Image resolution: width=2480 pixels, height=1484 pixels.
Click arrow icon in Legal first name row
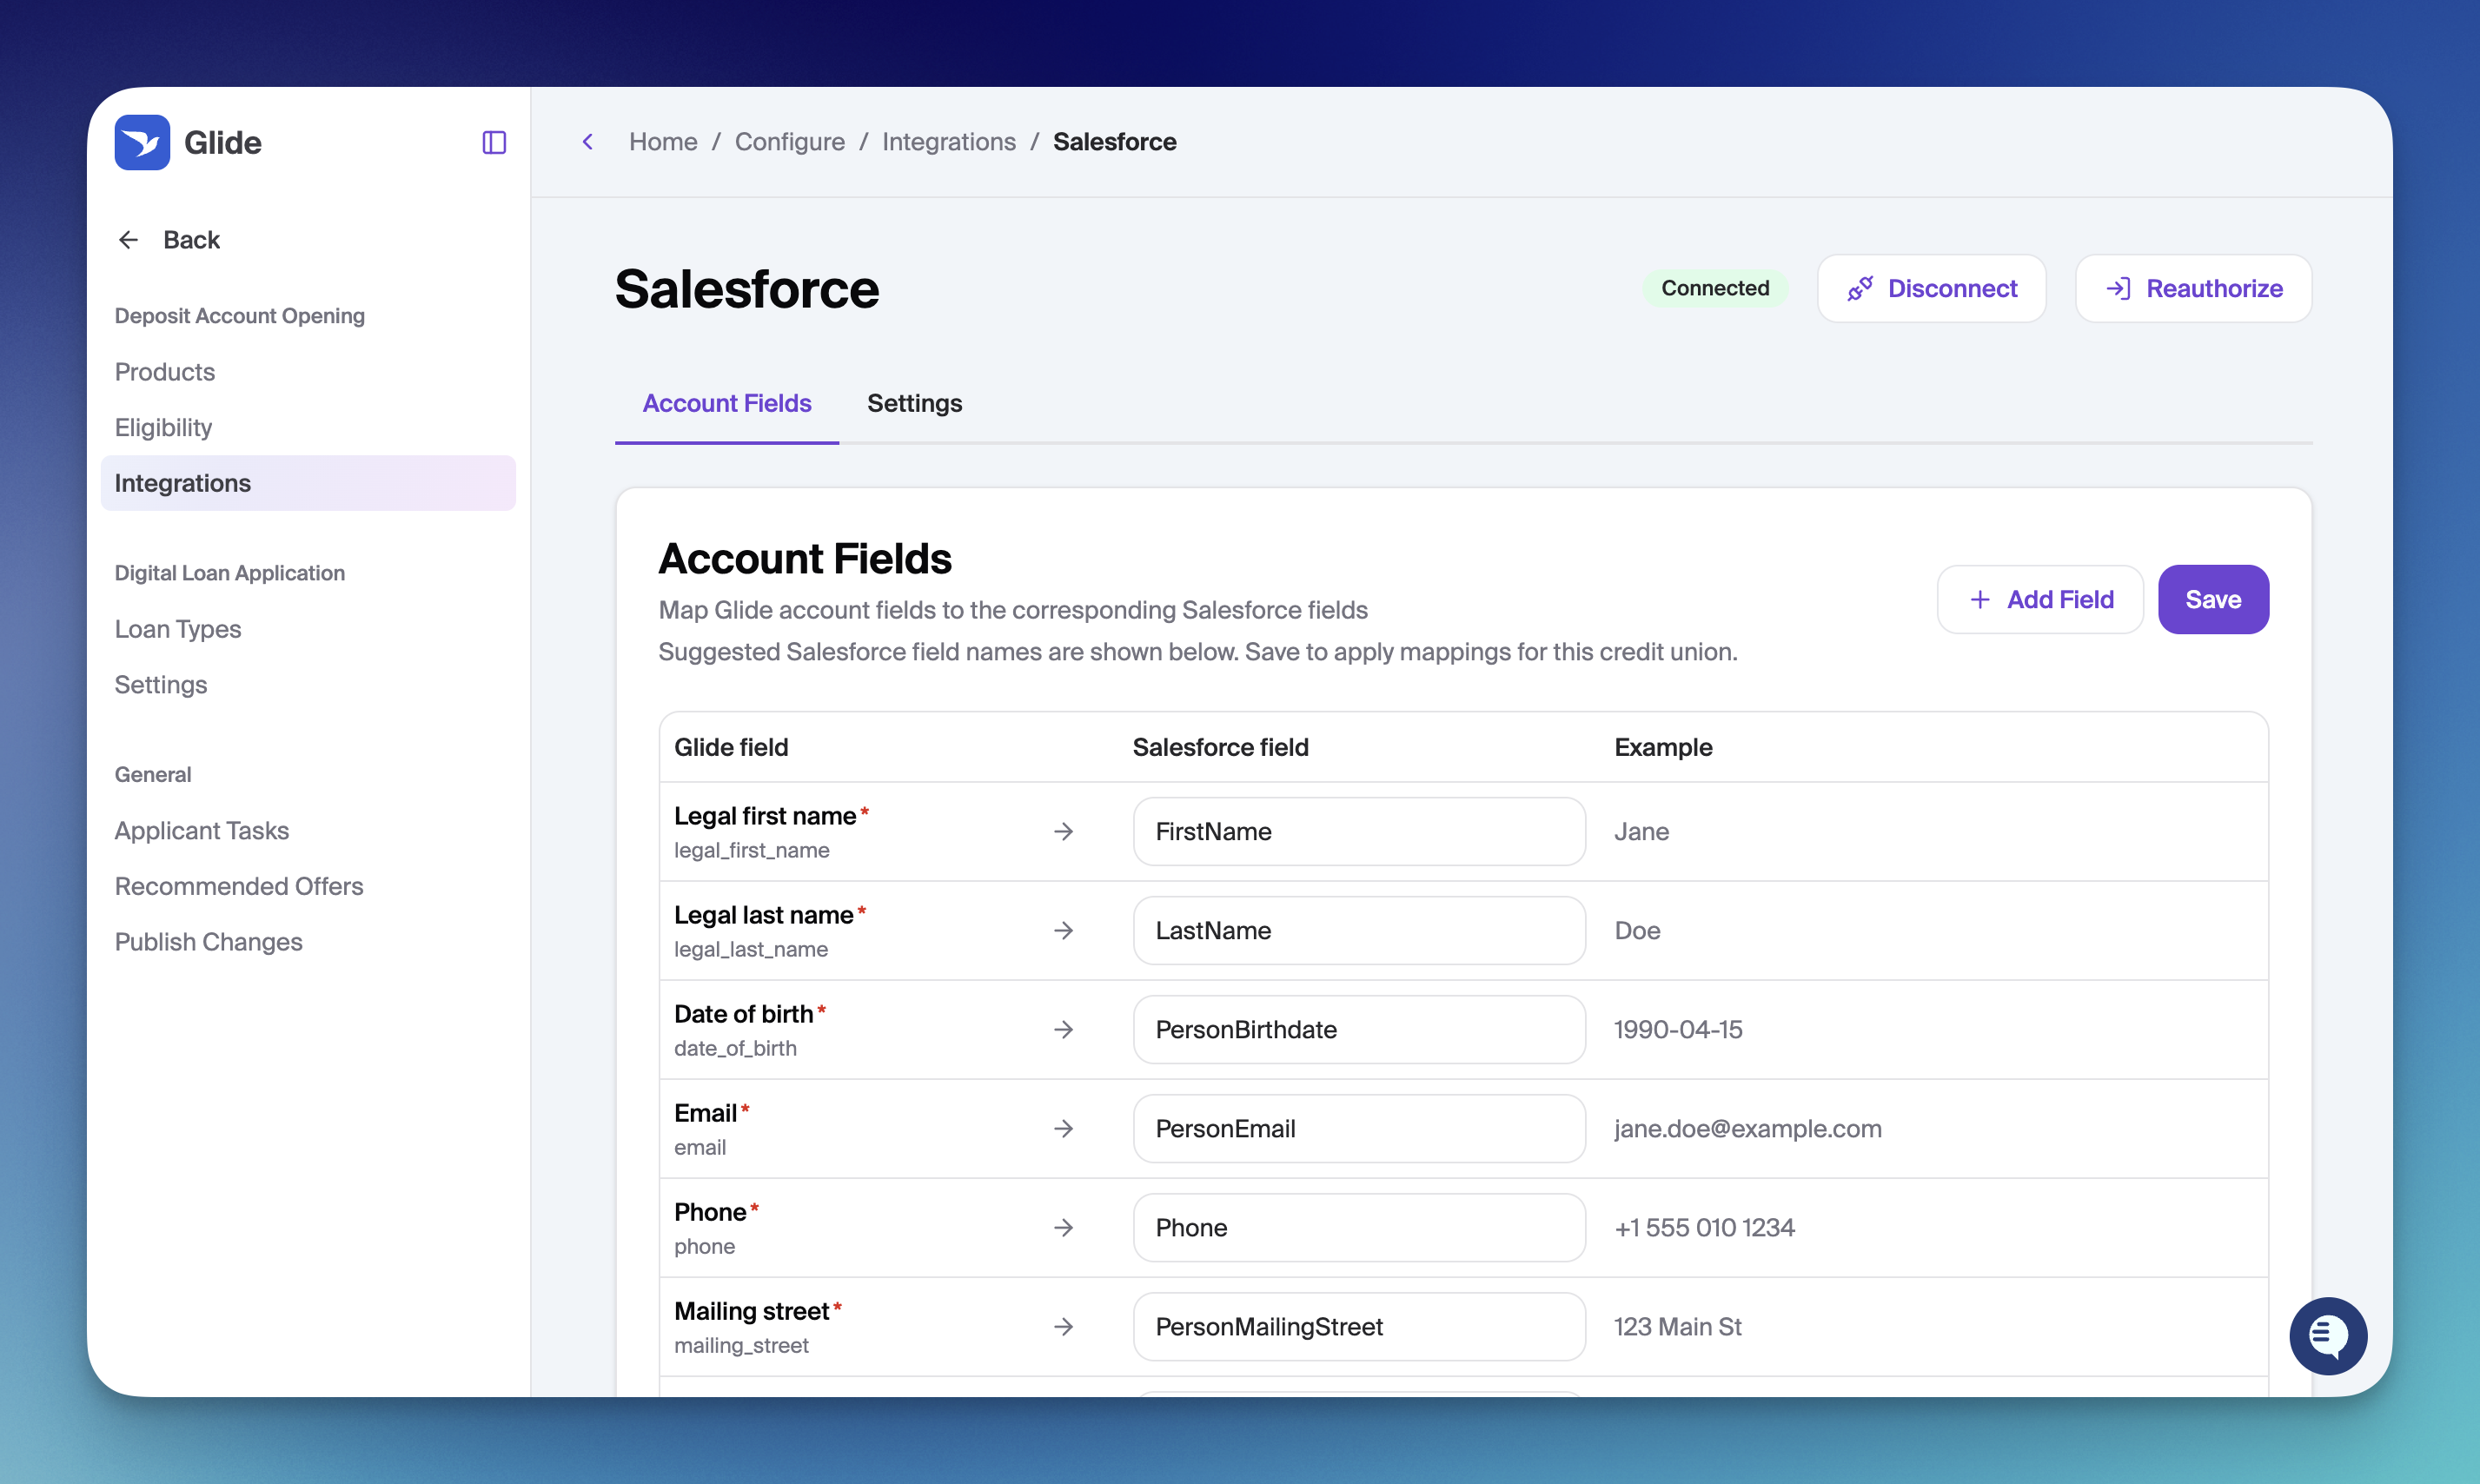click(x=1064, y=832)
